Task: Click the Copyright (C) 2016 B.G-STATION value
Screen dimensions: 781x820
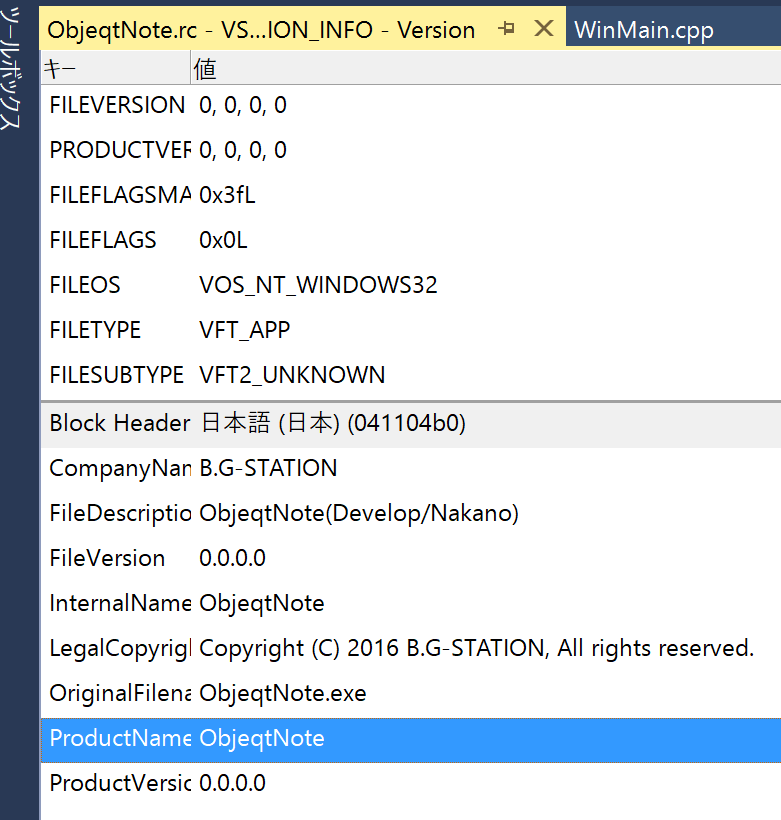Action: pyautogui.click(x=477, y=648)
